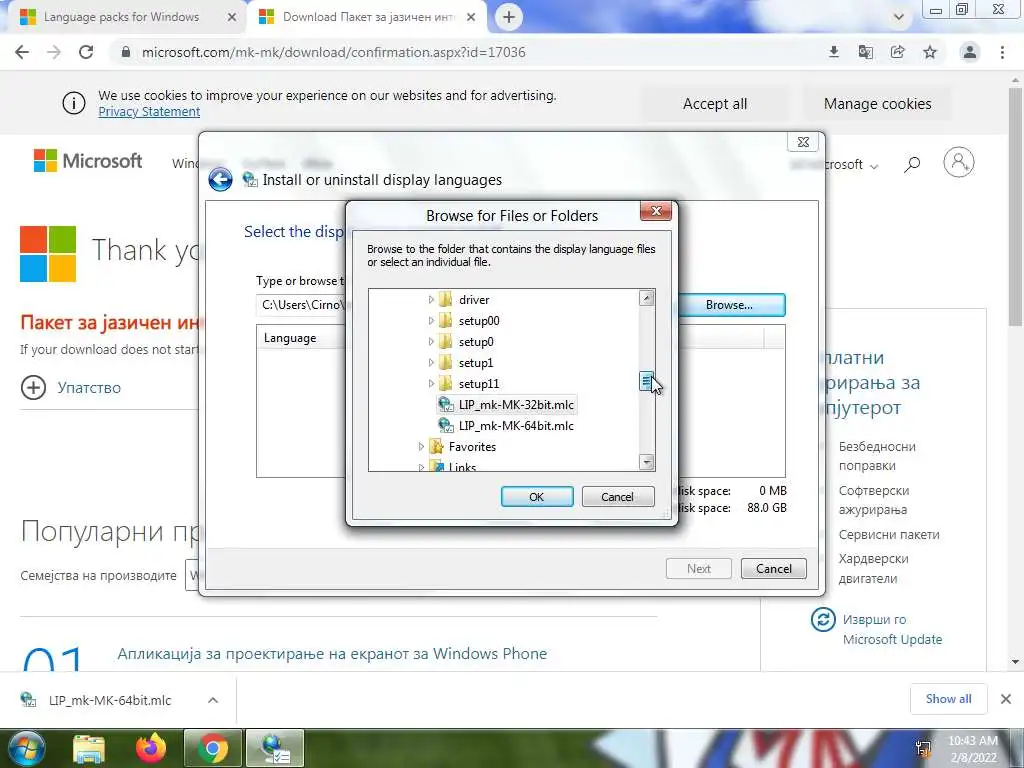Expand the driver folder node
This screenshot has width=1024, height=768.
pyautogui.click(x=431, y=300)
